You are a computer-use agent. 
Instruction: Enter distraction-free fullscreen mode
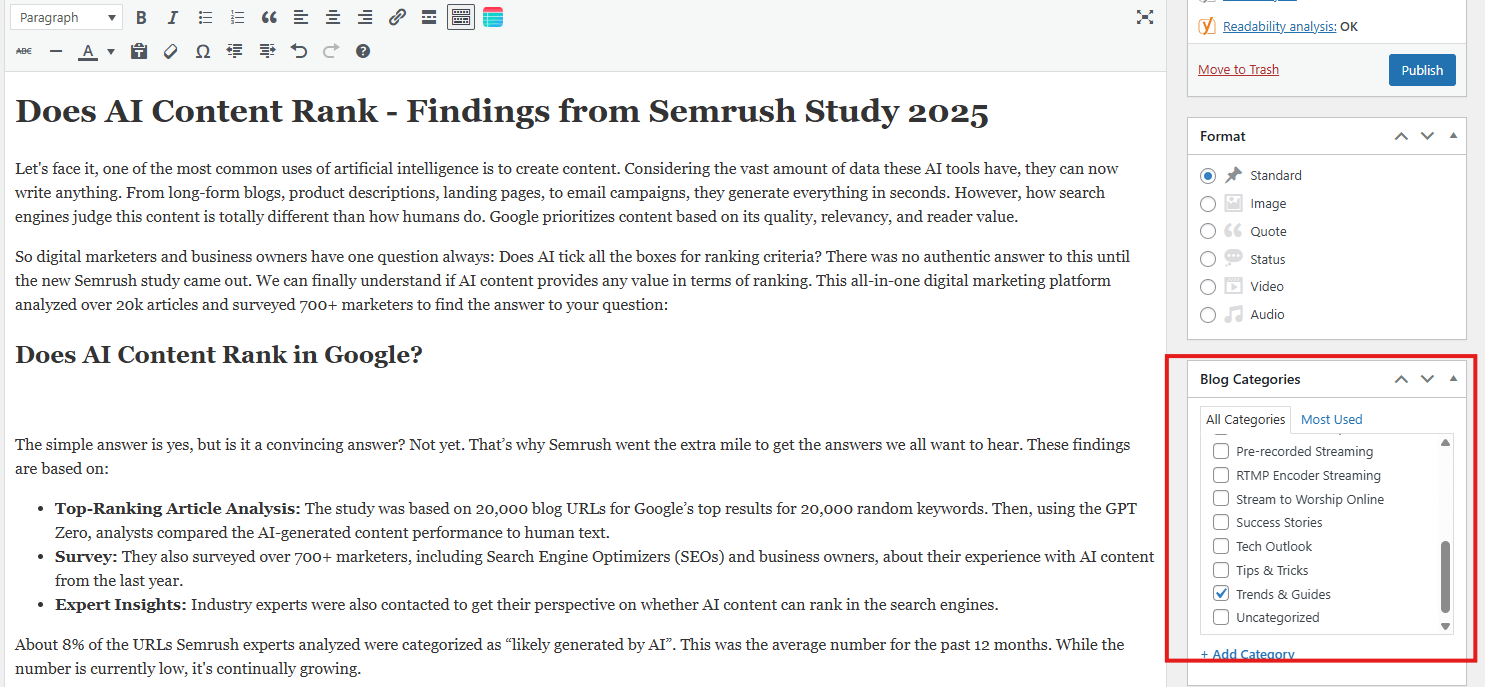coord(1145,17)
